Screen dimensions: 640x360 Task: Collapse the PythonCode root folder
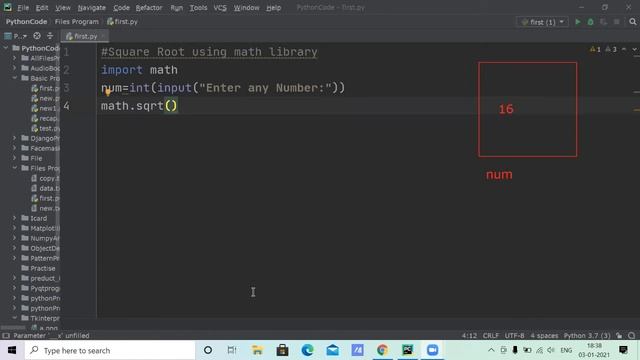tap(6, 48)
